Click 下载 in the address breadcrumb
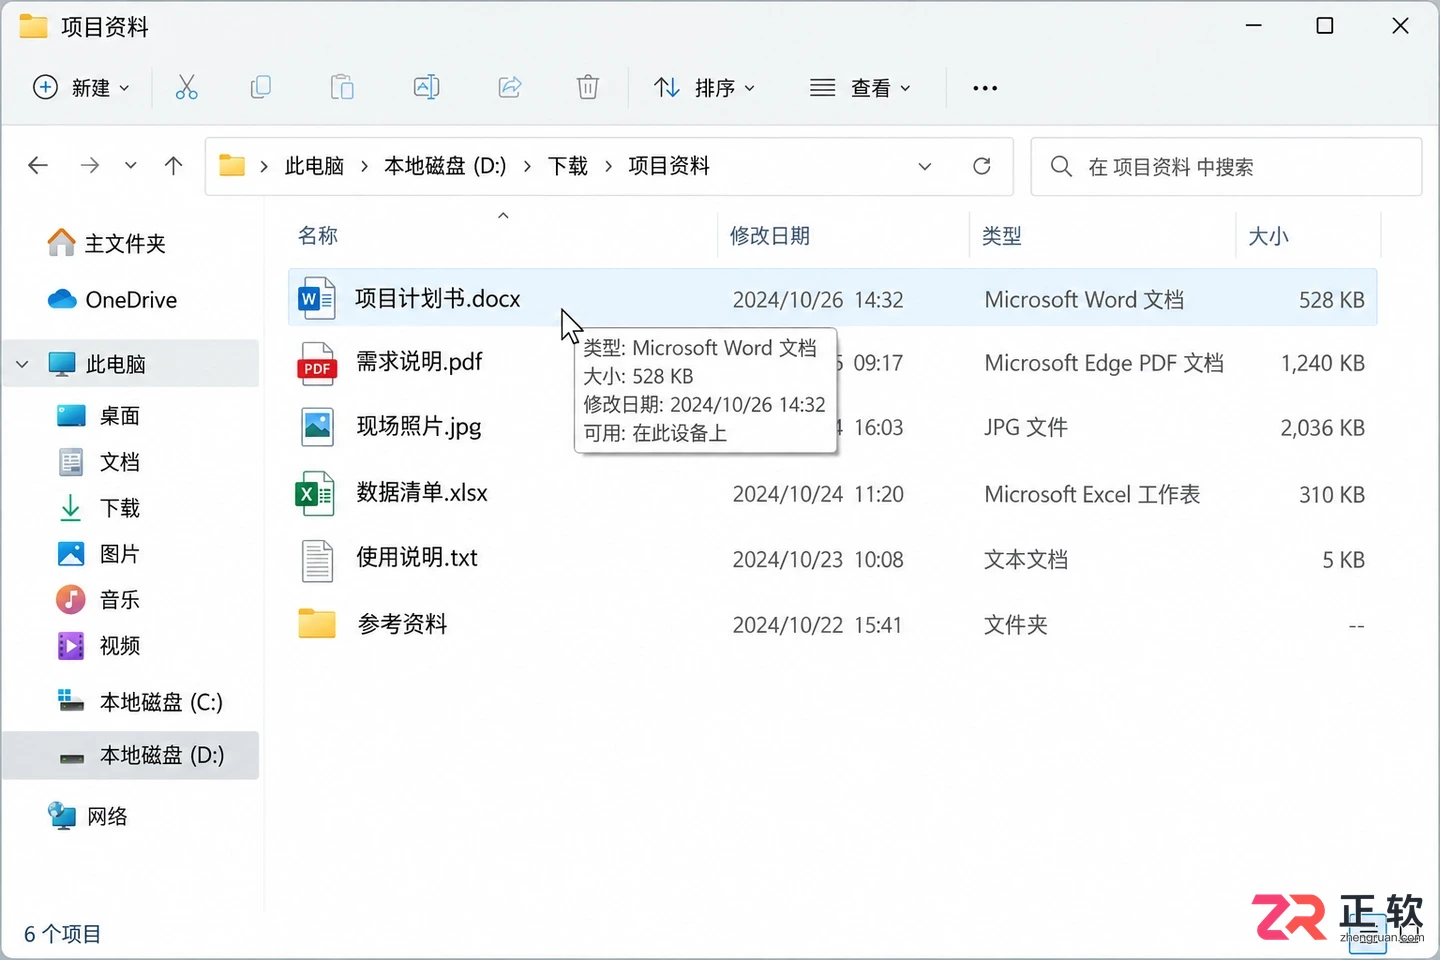The width and height of the screenshot is (1440, 960). [568, 166]
